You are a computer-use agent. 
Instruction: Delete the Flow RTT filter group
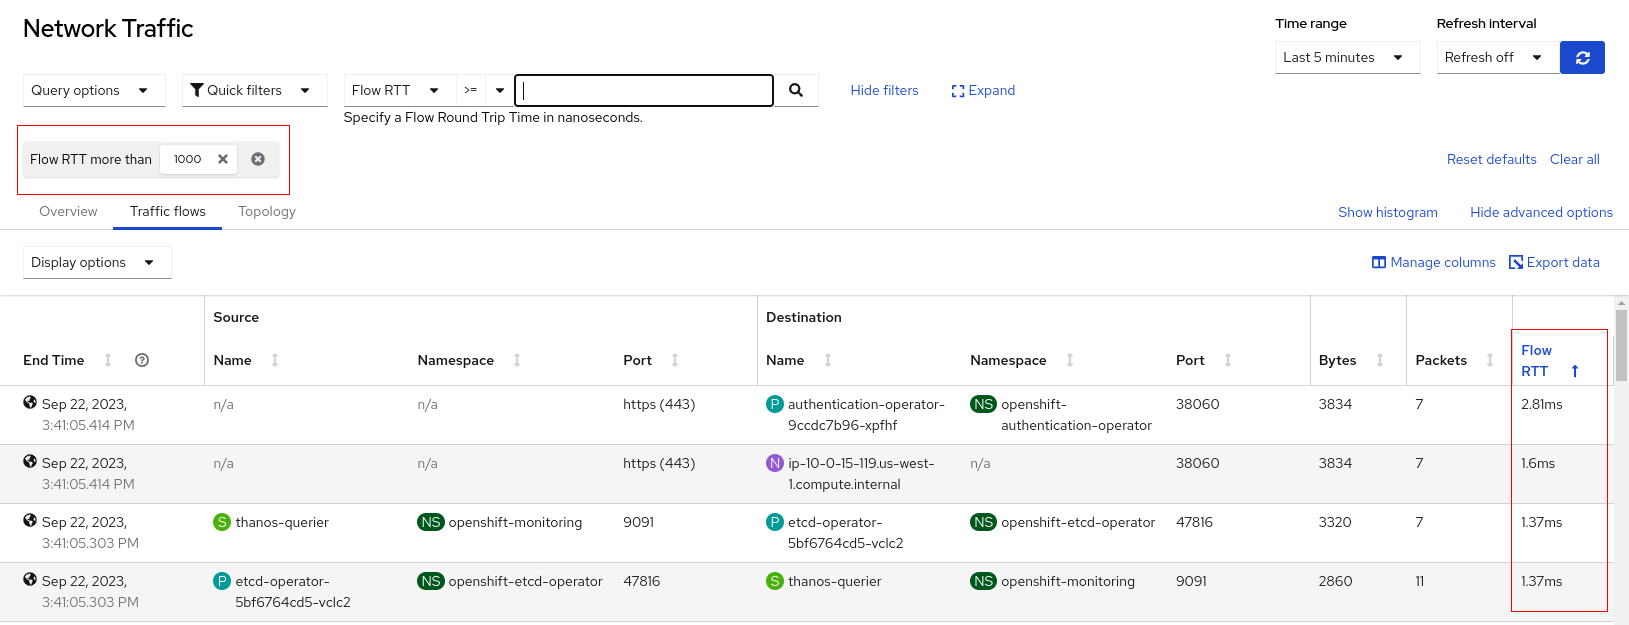pos(258,159)
